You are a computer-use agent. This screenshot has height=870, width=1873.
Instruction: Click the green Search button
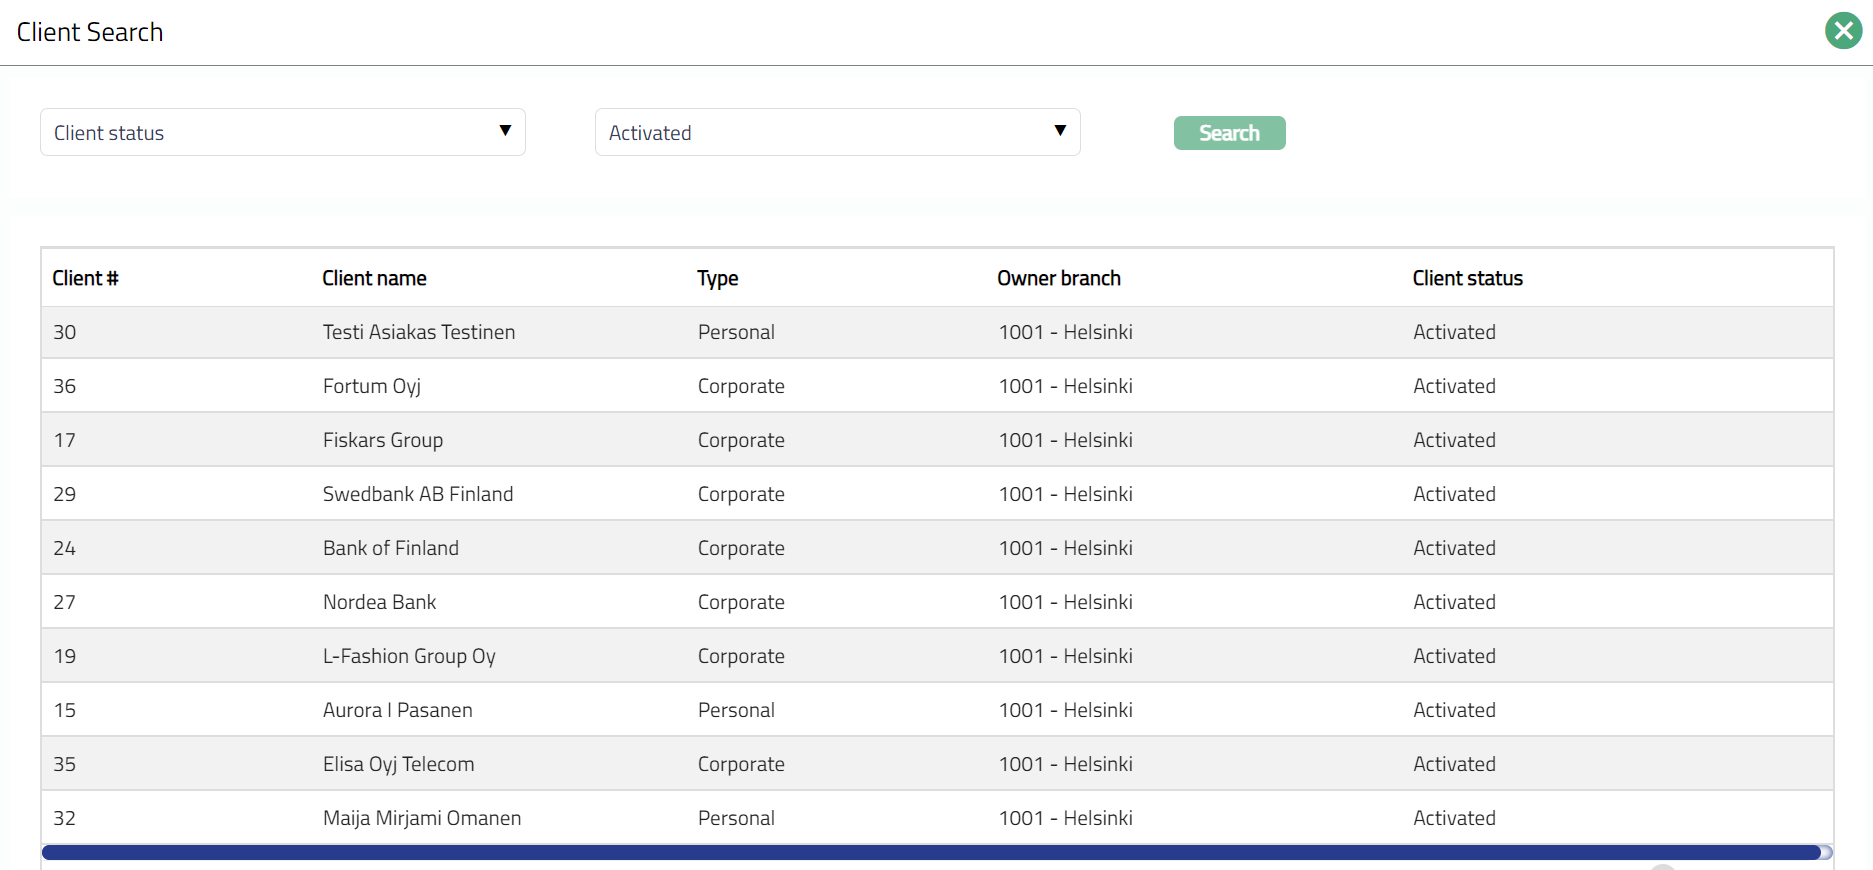click(1229, 133)
